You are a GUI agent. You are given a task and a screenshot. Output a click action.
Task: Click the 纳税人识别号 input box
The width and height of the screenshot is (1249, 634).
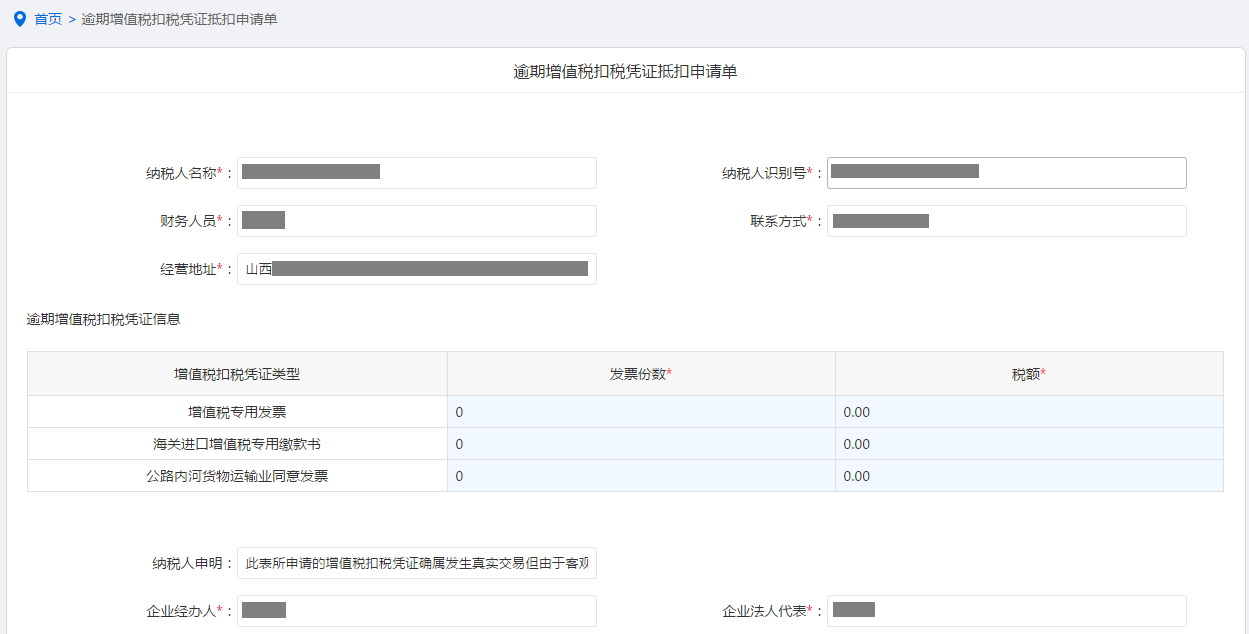(x=1006, y=173)
